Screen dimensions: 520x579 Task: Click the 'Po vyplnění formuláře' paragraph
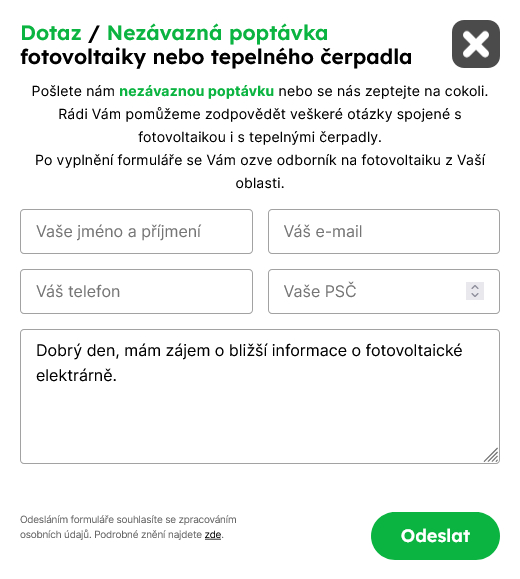tap(260, 171)
